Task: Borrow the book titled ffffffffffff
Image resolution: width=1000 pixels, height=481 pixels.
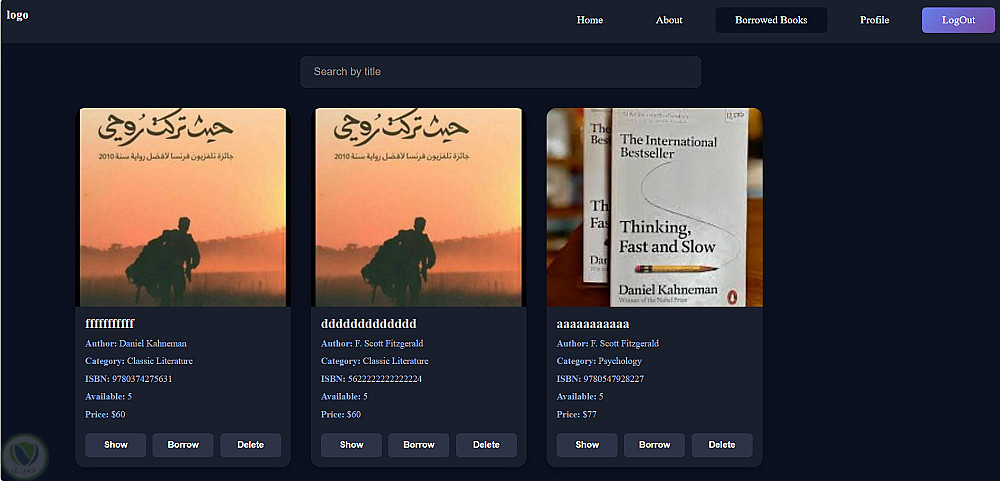Action: click(183, 445)
